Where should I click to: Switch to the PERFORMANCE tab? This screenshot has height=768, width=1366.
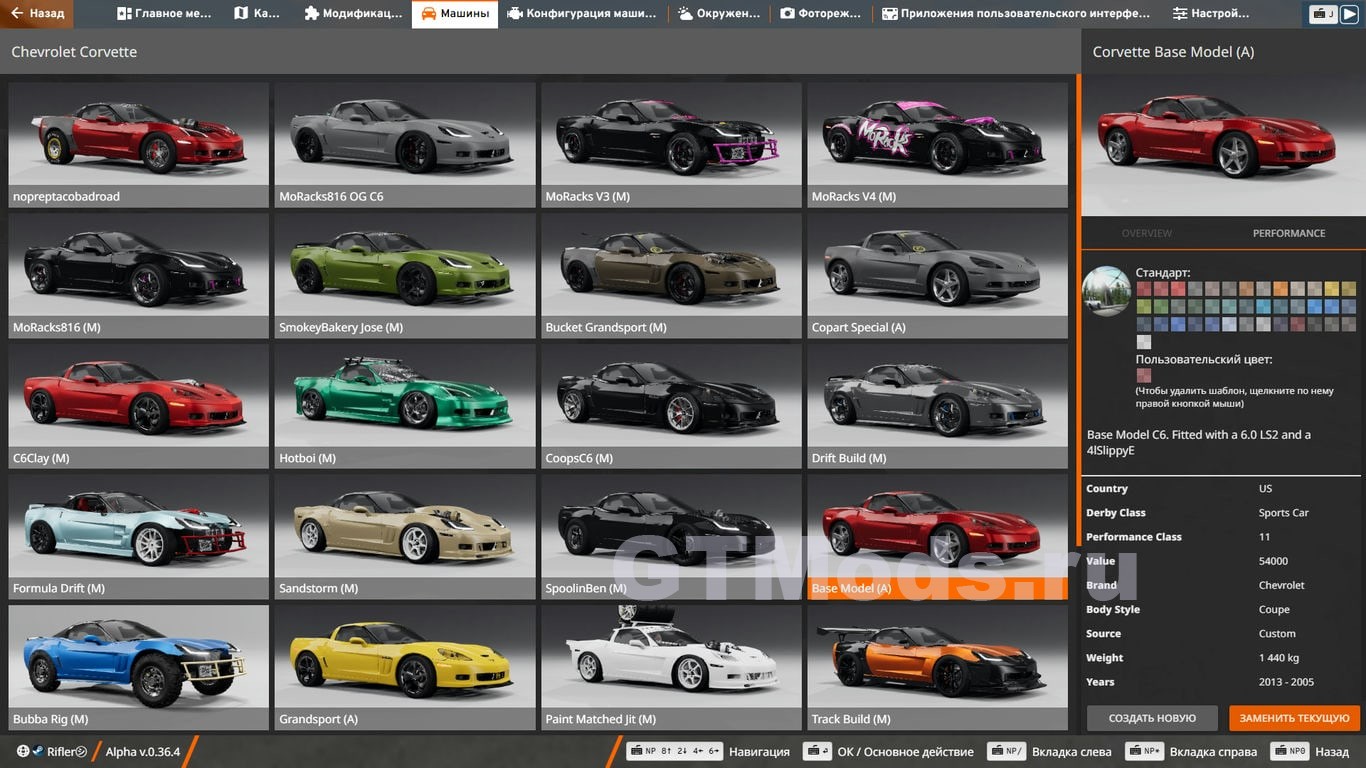coord(1289,233)
